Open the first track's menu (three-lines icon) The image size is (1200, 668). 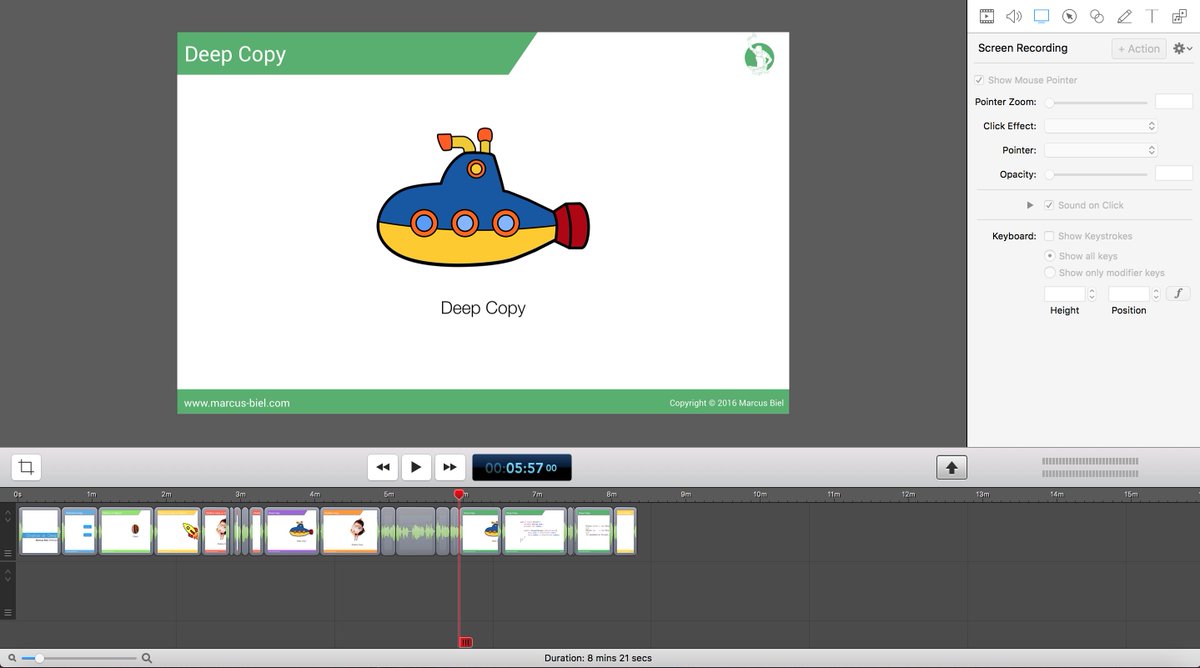click(x=8, y=553)
